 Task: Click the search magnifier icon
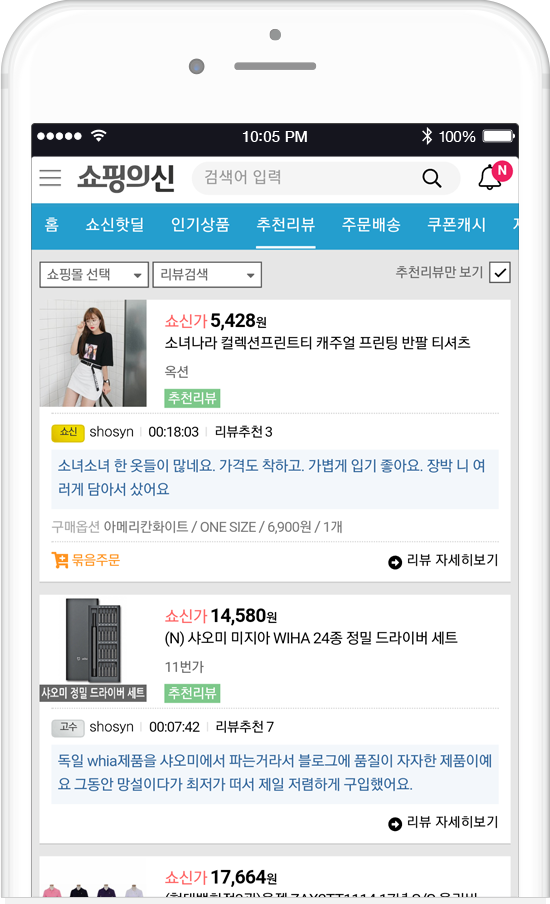[431, 178]
